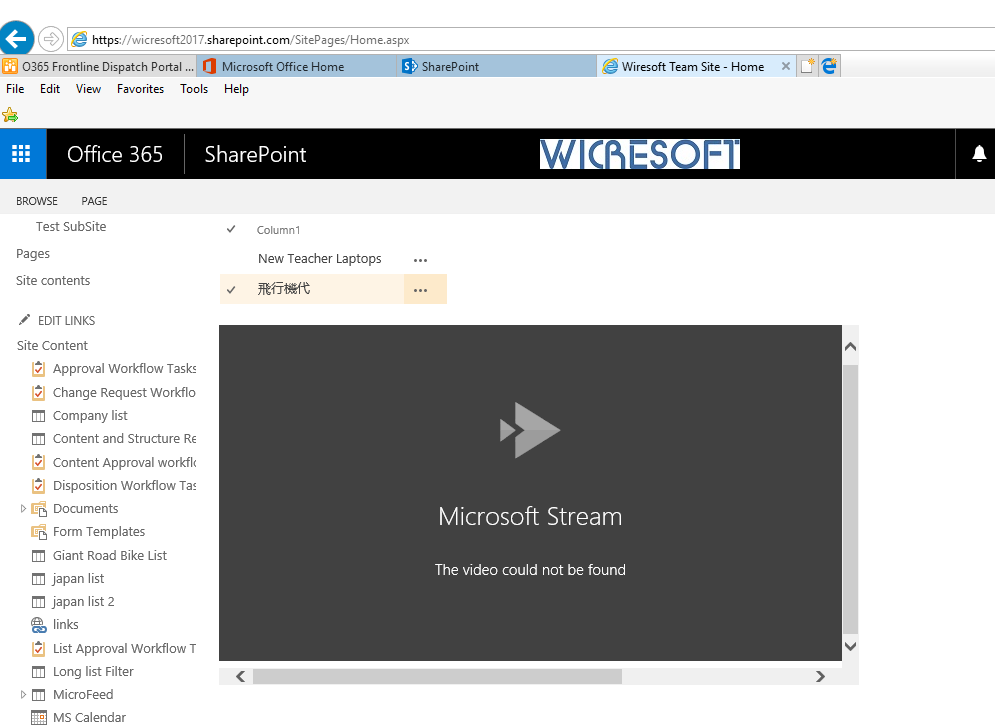Click the Content Approval workflow task icon
Screen dimensions: 995x726
39,462
